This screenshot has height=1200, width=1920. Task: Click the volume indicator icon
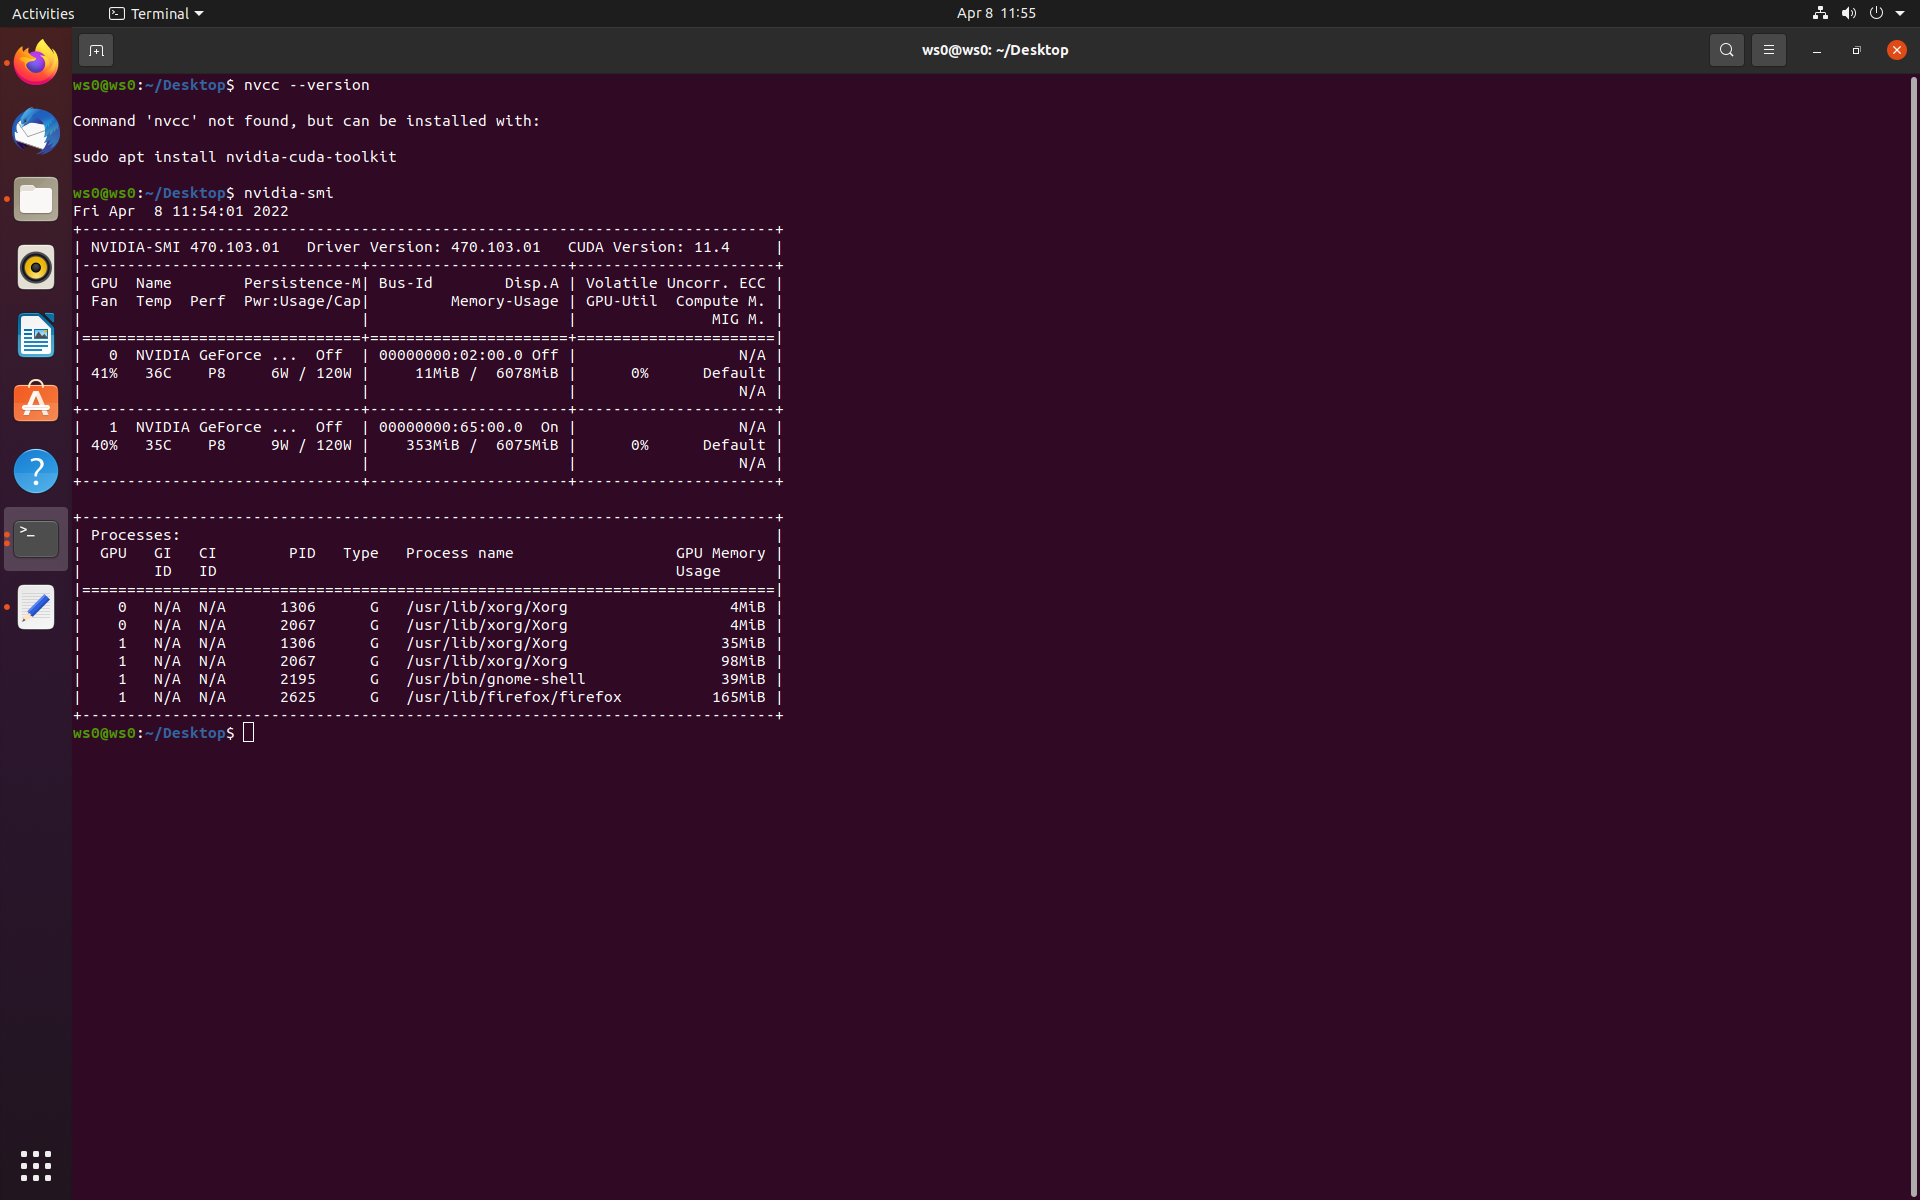1848,13
